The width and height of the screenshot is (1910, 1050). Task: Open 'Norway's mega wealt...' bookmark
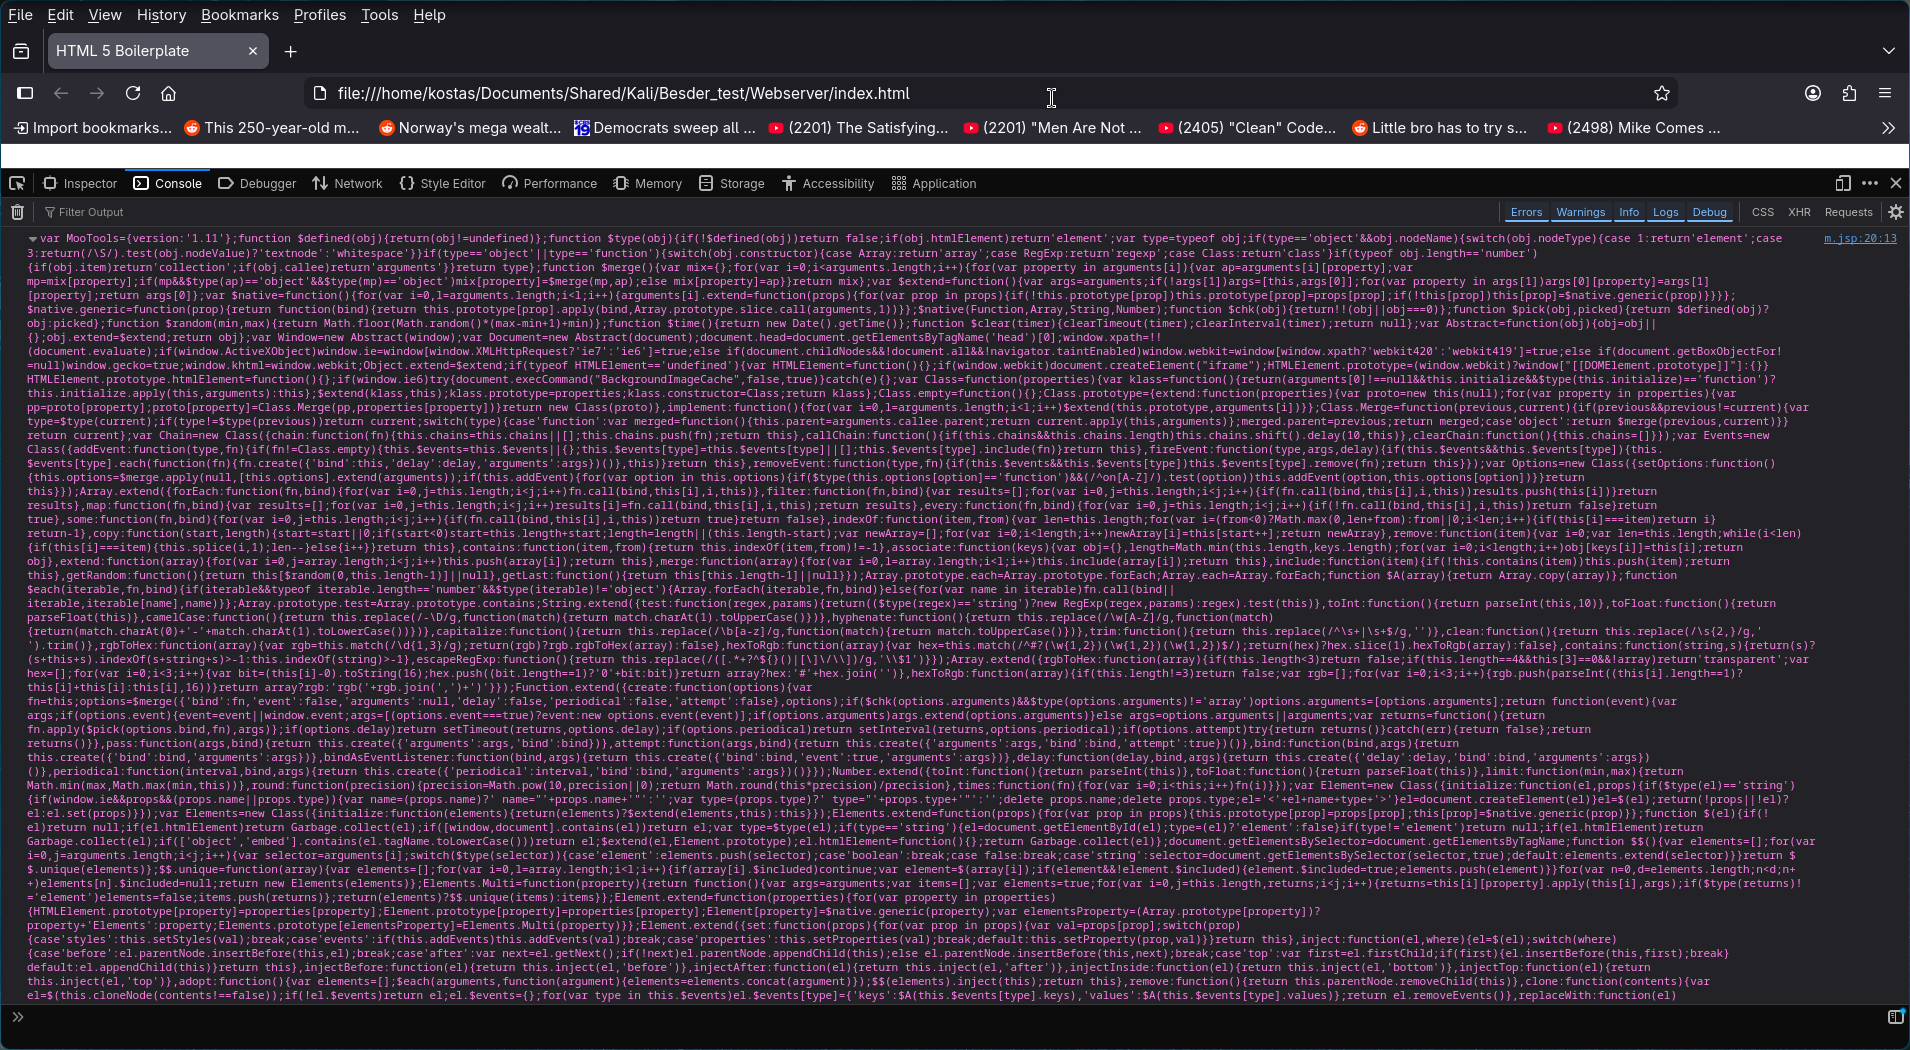pos(470,128)
